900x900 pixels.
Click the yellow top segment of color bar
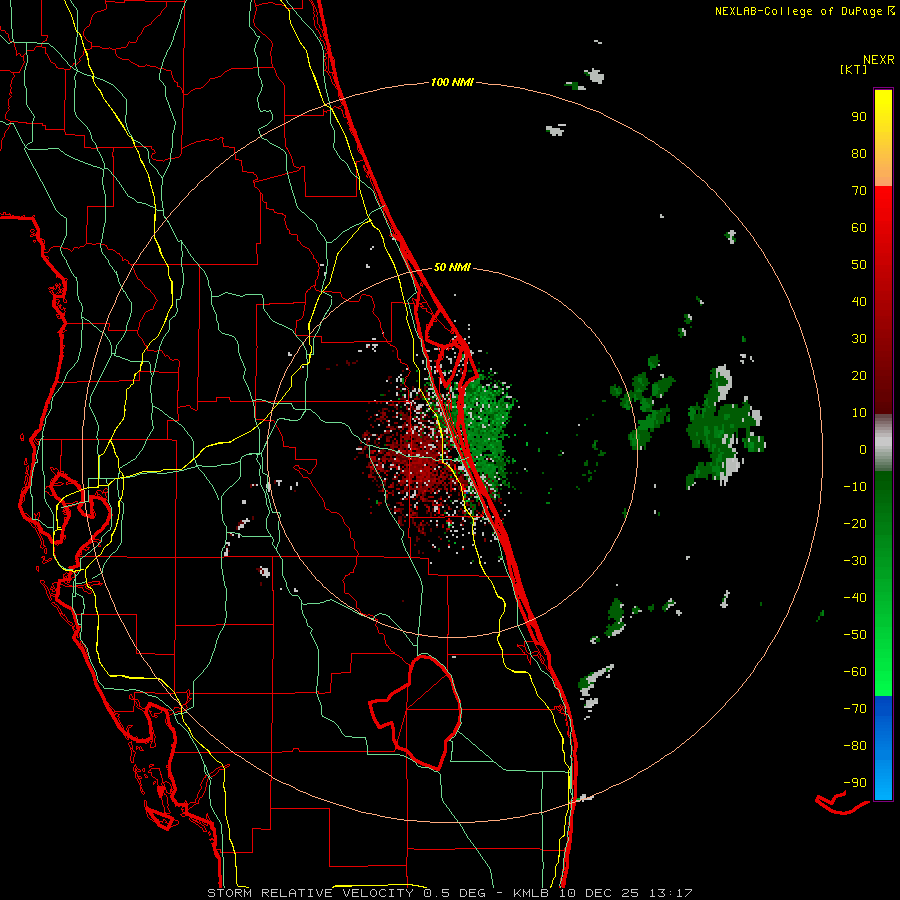pos(883,138)
